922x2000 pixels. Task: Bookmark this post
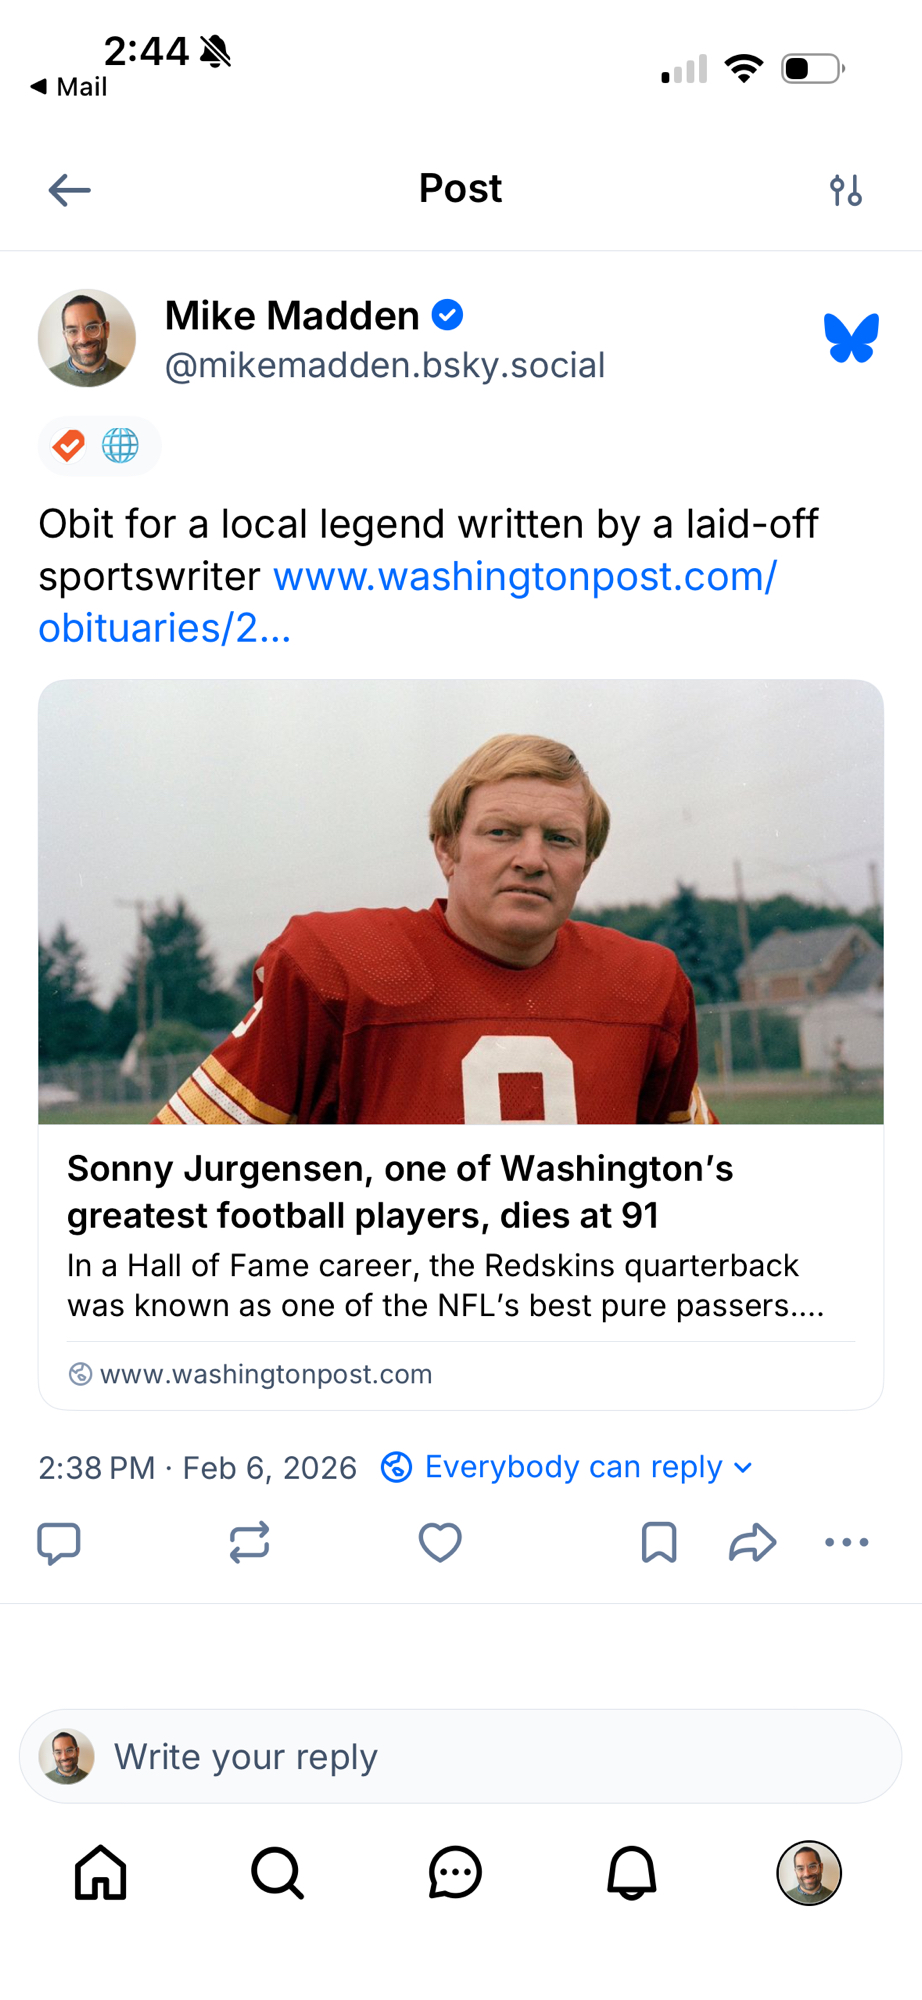(x=659, y=1542)
